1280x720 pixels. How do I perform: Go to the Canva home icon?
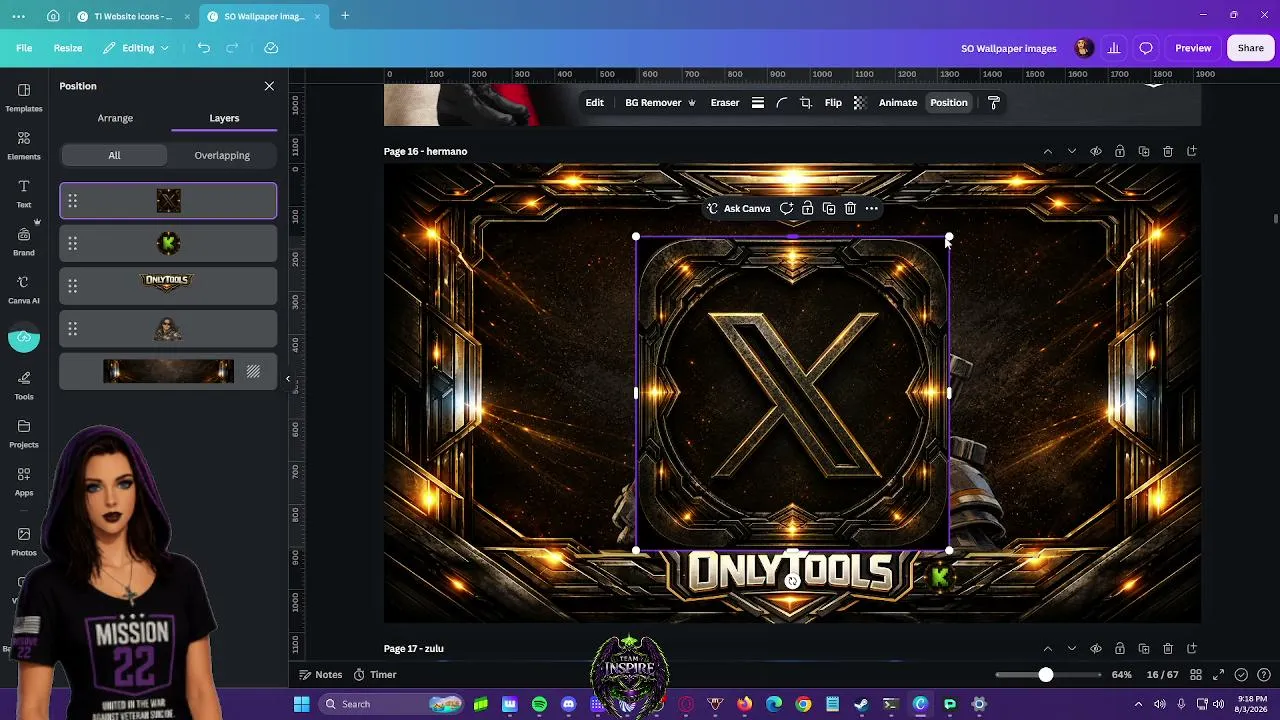click(x=53, y=16)
